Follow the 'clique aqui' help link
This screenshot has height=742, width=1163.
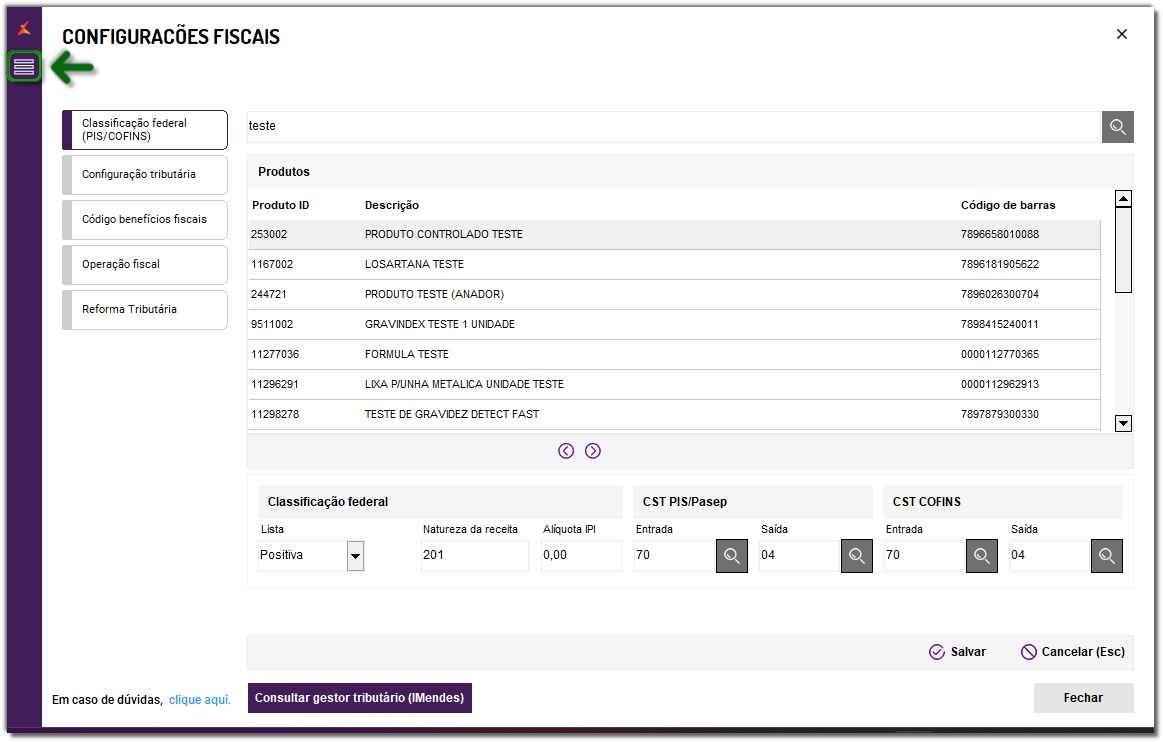200,700
